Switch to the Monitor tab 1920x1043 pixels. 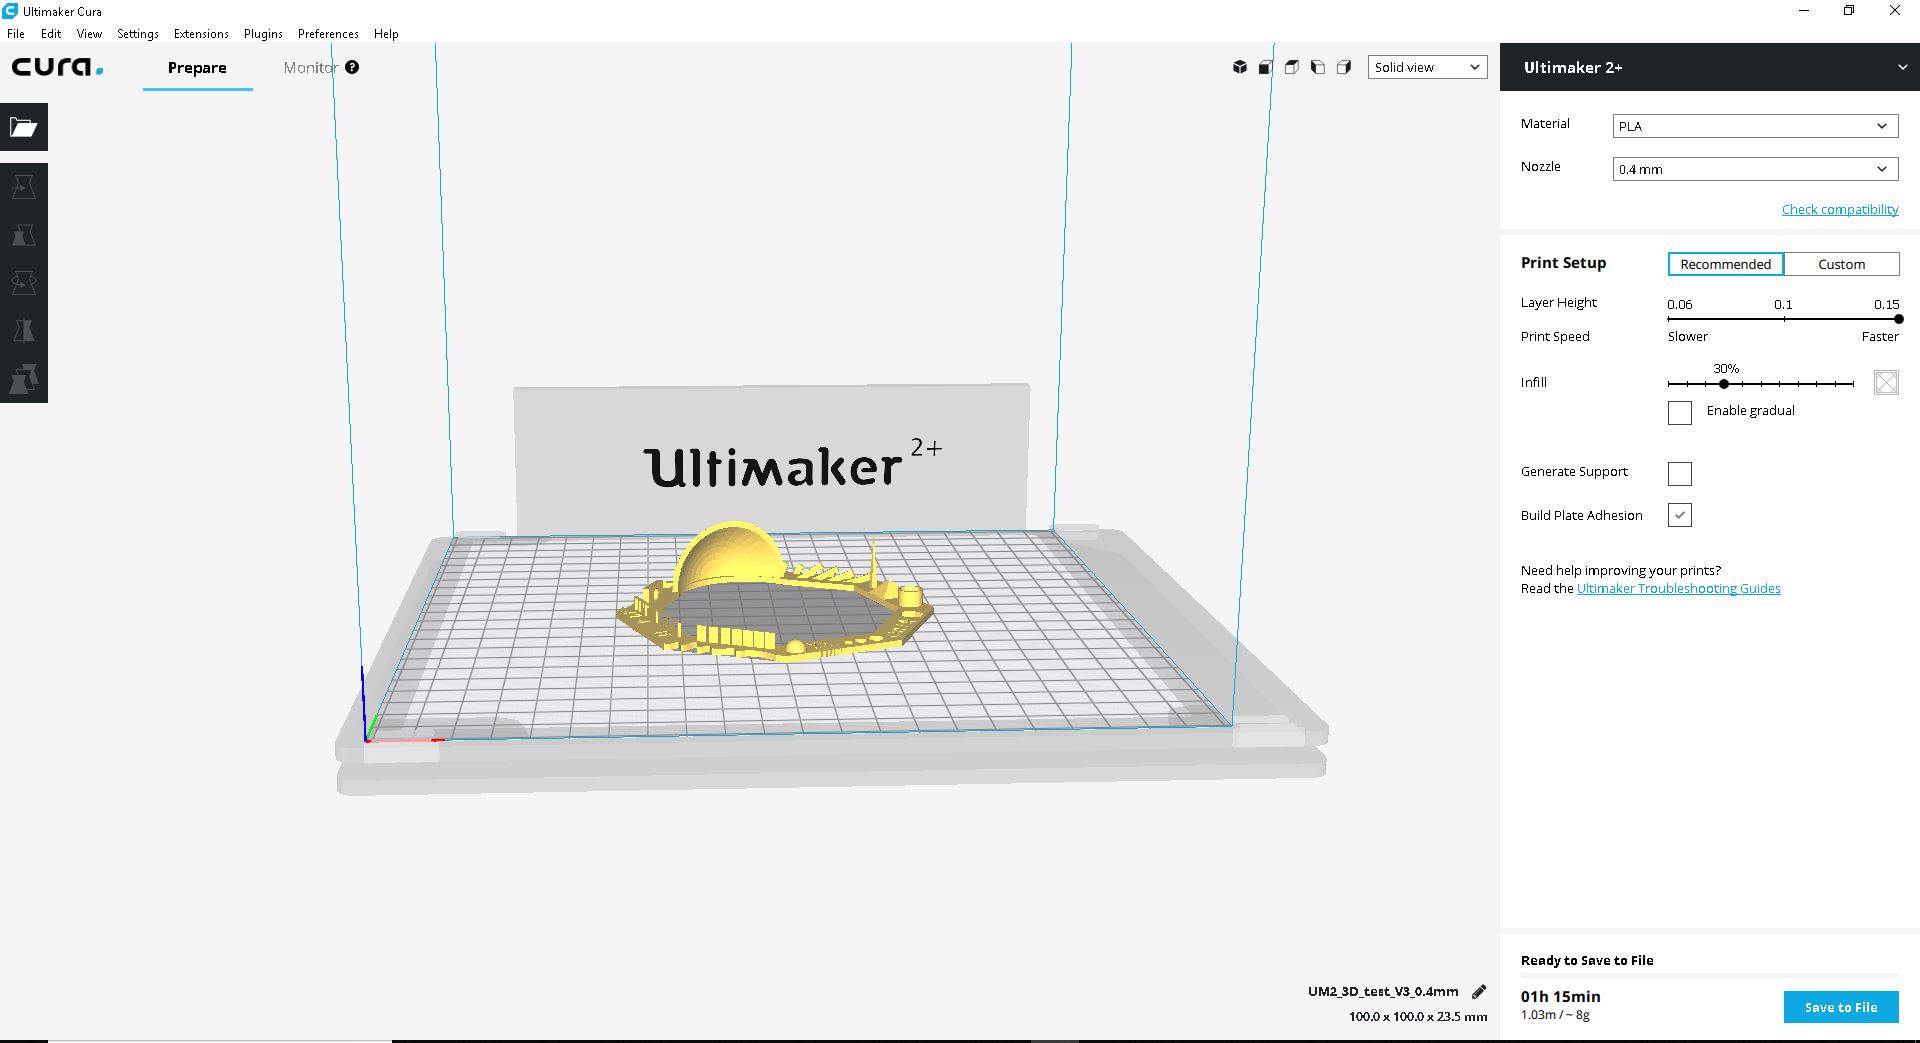tap(310, 68)
